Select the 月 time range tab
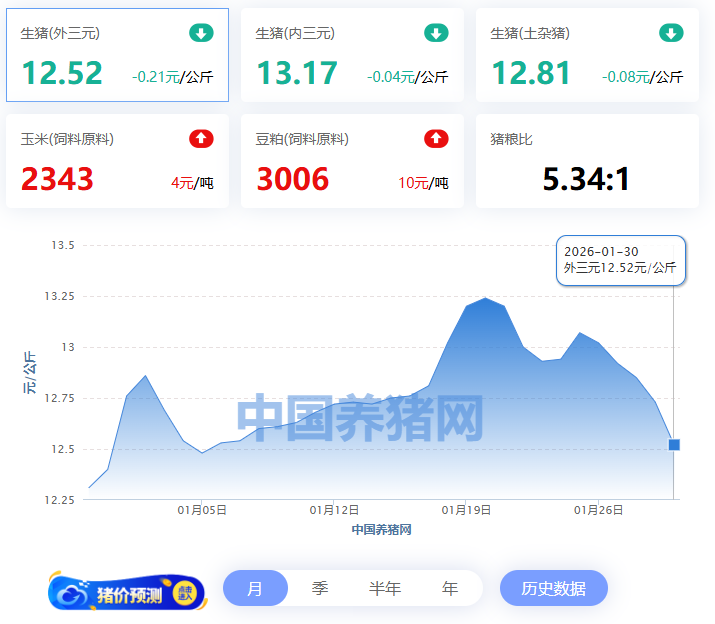 pos(255,589)
